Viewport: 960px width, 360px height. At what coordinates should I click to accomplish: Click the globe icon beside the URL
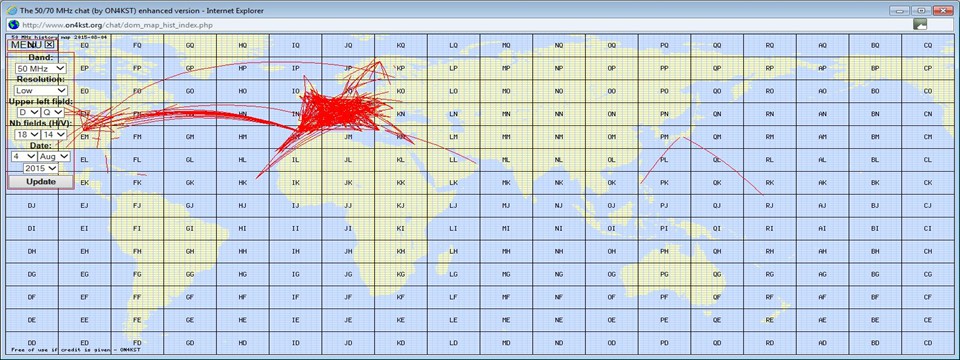13,25
